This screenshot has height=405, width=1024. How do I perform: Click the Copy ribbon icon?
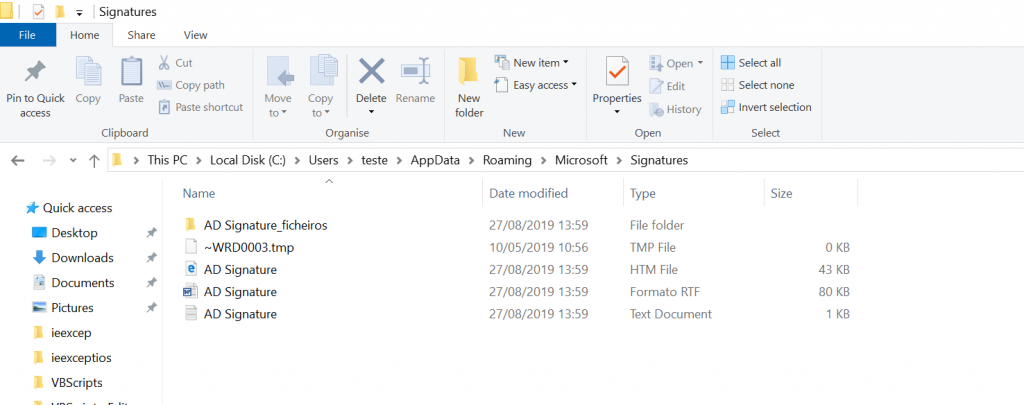pos(88,71)
